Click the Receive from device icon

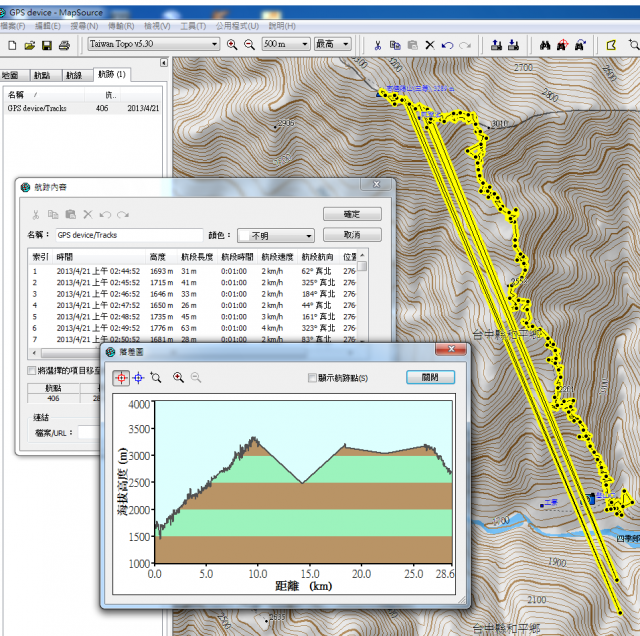point(513,45)
